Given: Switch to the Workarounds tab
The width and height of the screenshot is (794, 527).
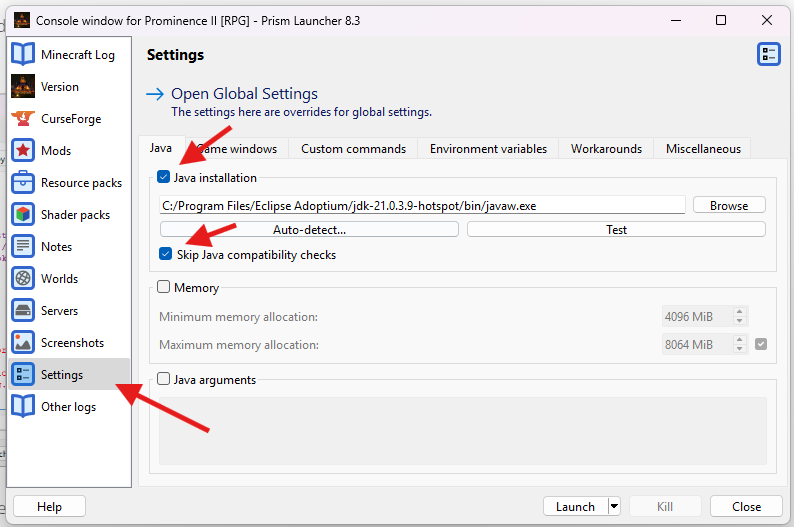Looking at the screenshot, I should click(x=606, y=149).
